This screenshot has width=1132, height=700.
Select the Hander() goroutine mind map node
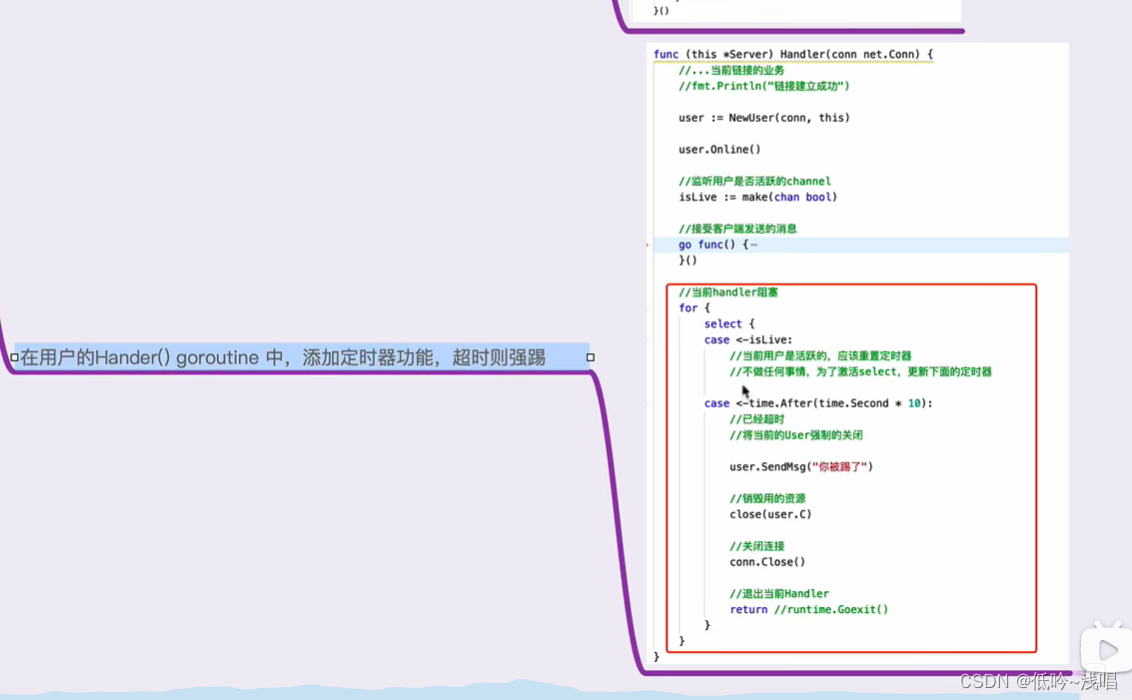(x=283, y=357)
